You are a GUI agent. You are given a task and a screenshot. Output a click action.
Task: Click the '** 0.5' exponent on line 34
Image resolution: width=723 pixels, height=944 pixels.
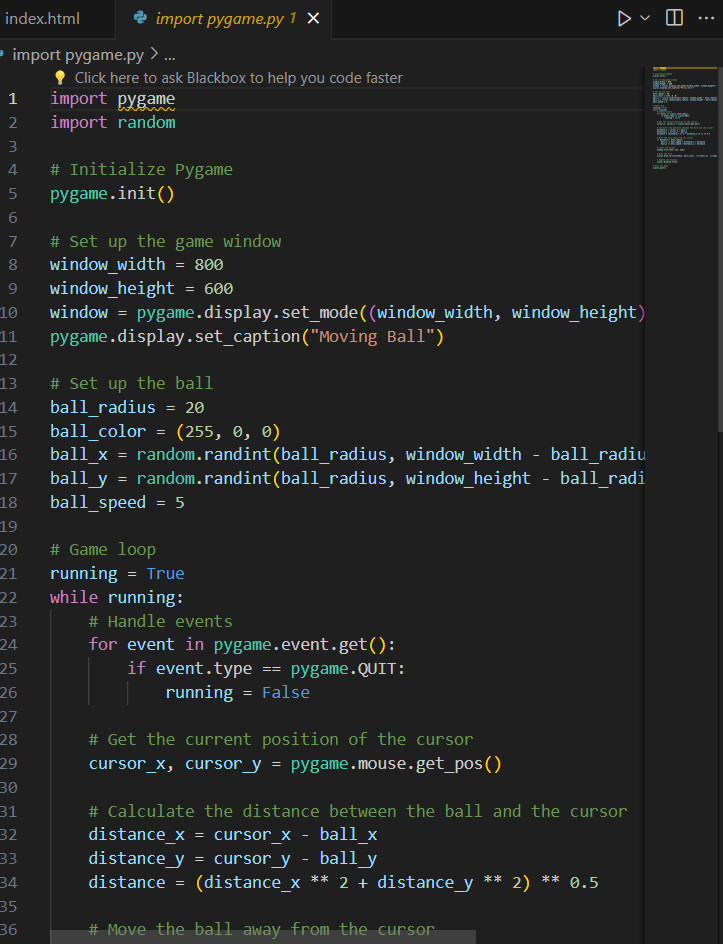(569, 883)
